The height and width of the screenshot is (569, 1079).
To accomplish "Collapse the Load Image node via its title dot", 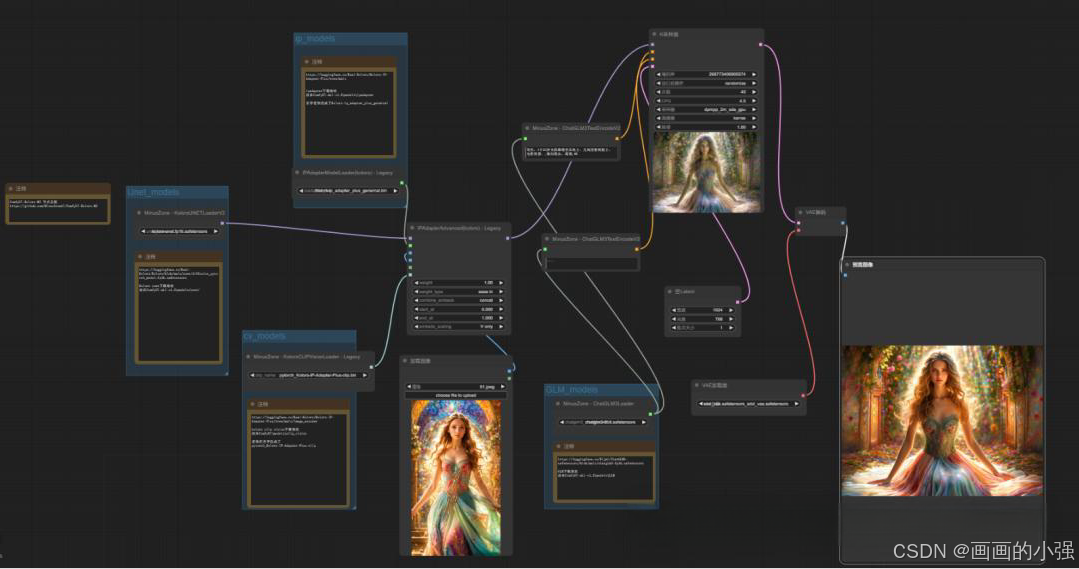I will pos(405,361).
